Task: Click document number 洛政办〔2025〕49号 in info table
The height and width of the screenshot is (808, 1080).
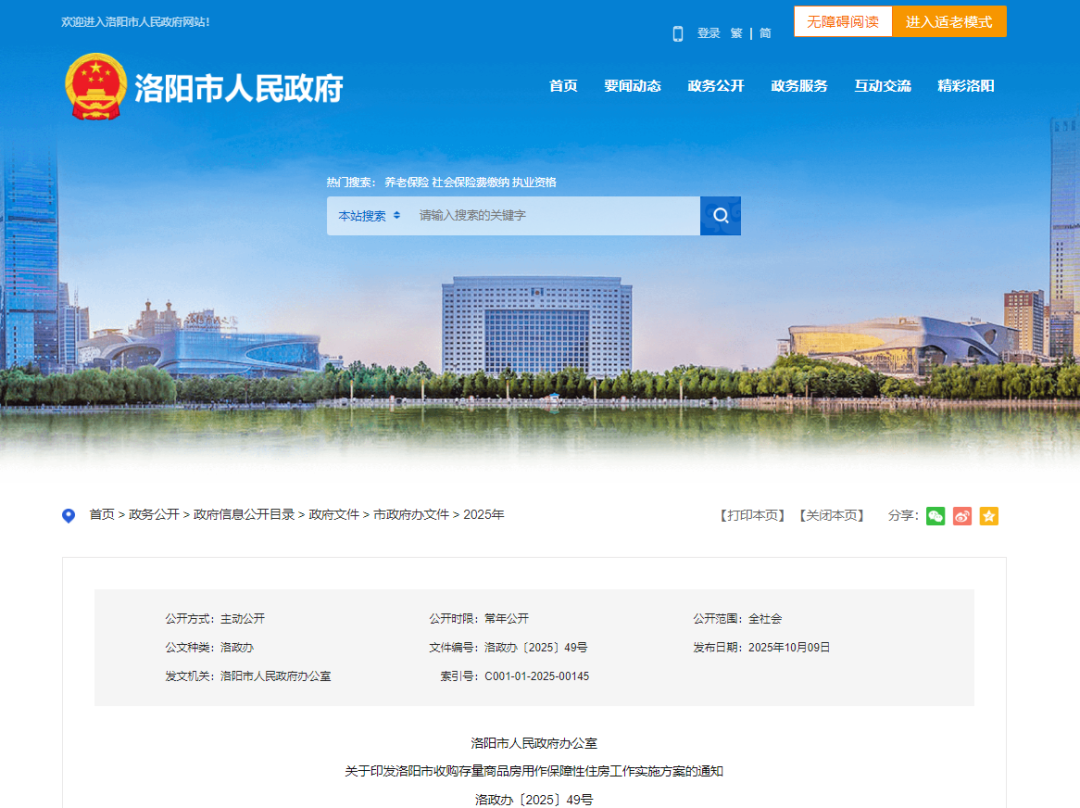Action: [x=536, y=648]
